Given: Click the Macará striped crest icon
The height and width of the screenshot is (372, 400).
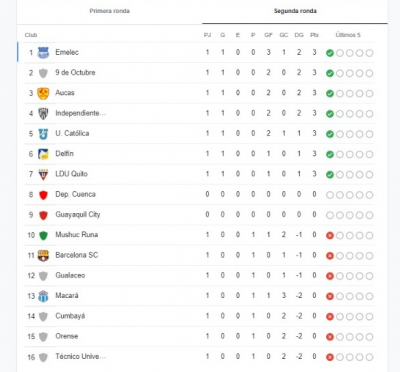Looking at the screenshot, I should (43, 296).
